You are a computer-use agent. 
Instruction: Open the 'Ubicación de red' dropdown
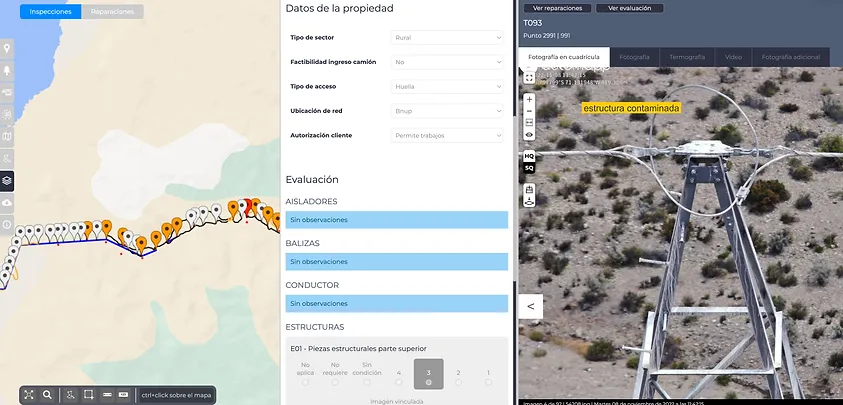[447, 111]
